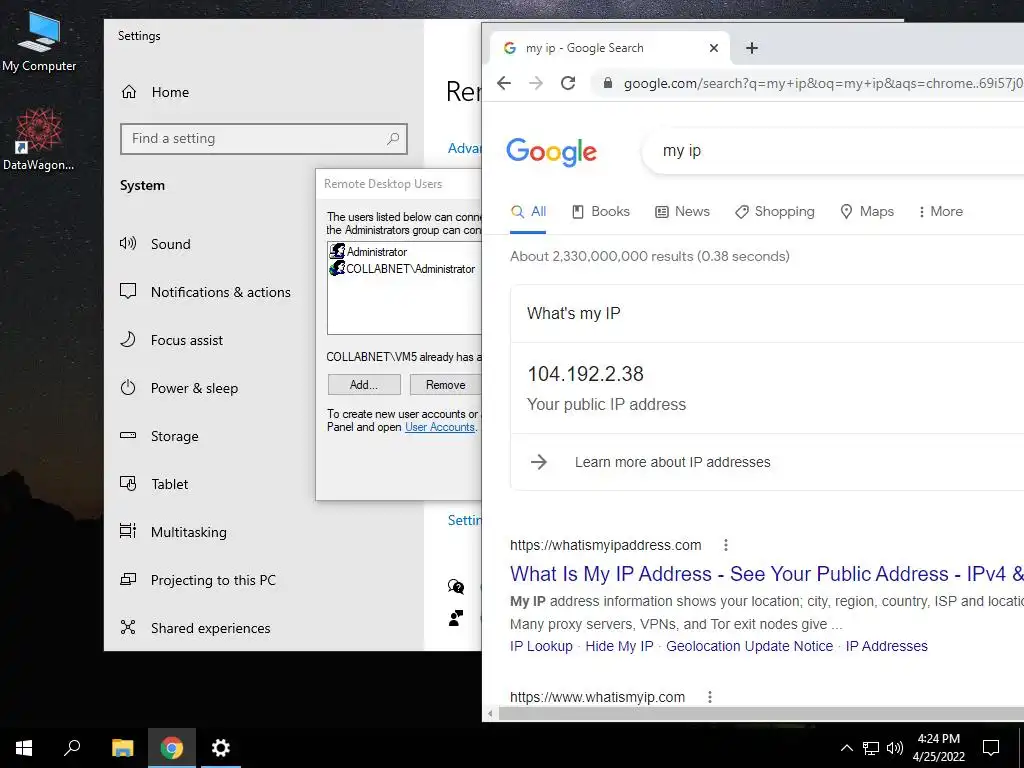The height and width of the screenshot is (768, 1024).
Task: Select the All search tab
Action: click(528, 212)
